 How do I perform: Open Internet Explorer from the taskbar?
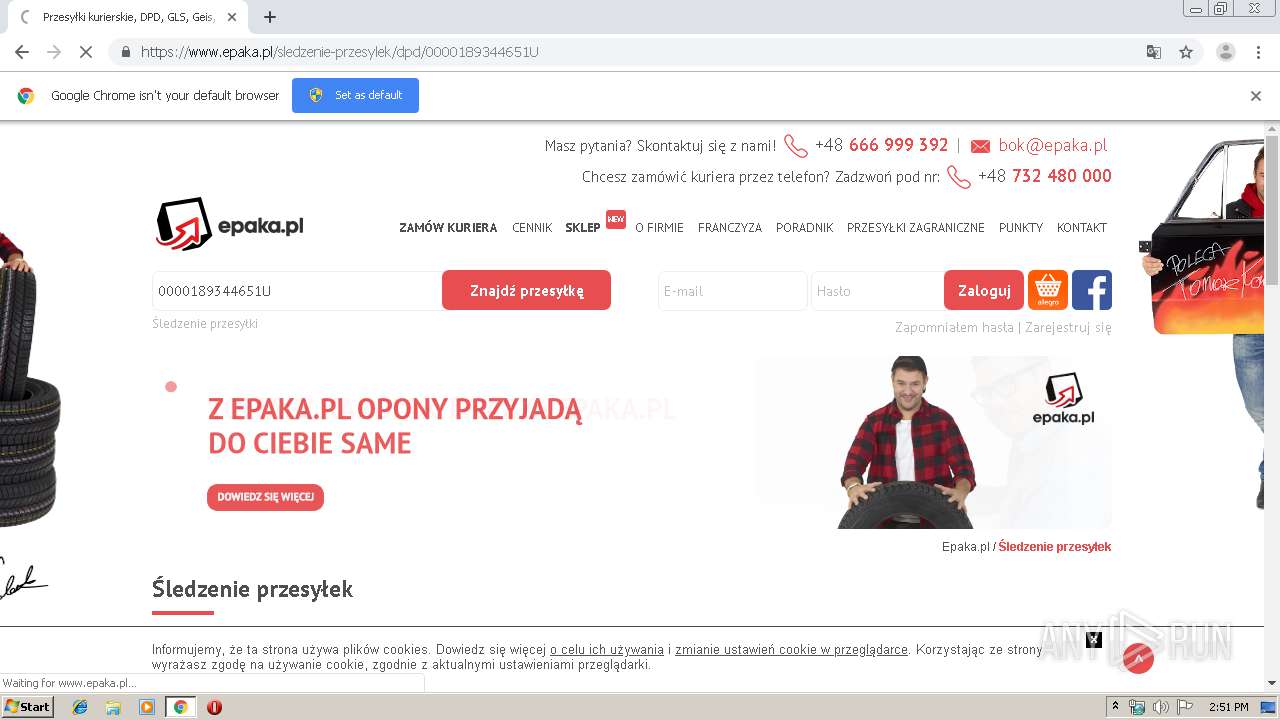[x=80, y=707]
